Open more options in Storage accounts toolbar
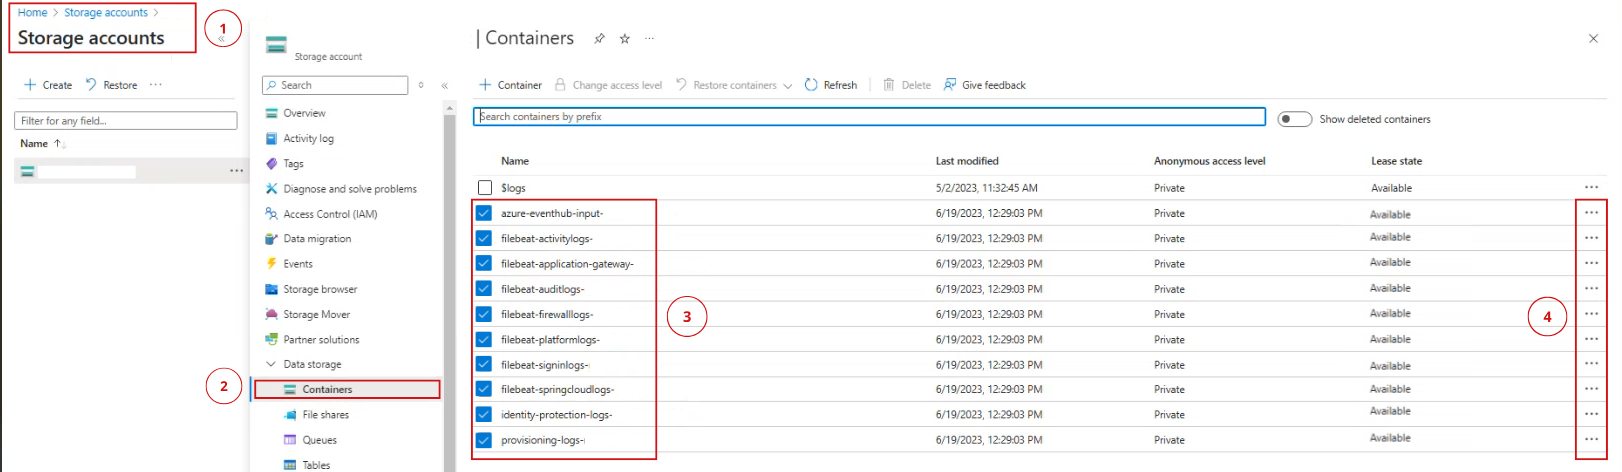Viewport: 1622px width, 472px height. click(156, 85)
